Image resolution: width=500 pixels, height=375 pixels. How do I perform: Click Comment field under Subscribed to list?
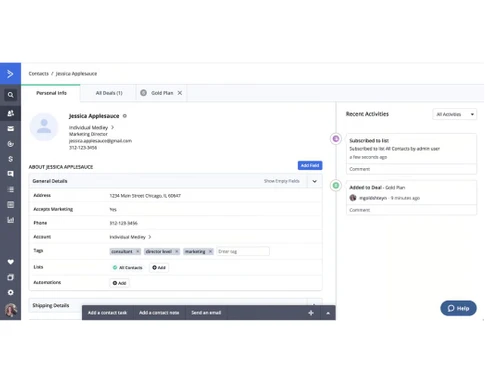[411, 169]
